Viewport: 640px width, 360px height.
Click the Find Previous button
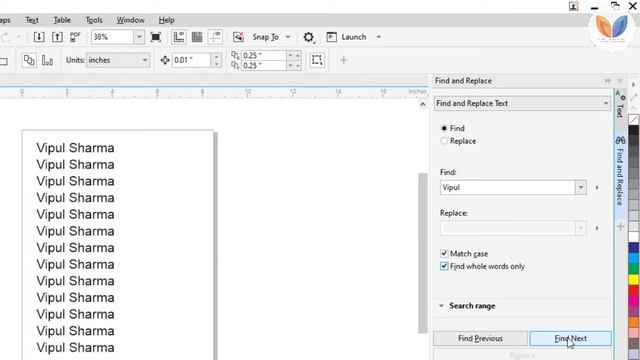click(480, 338)
